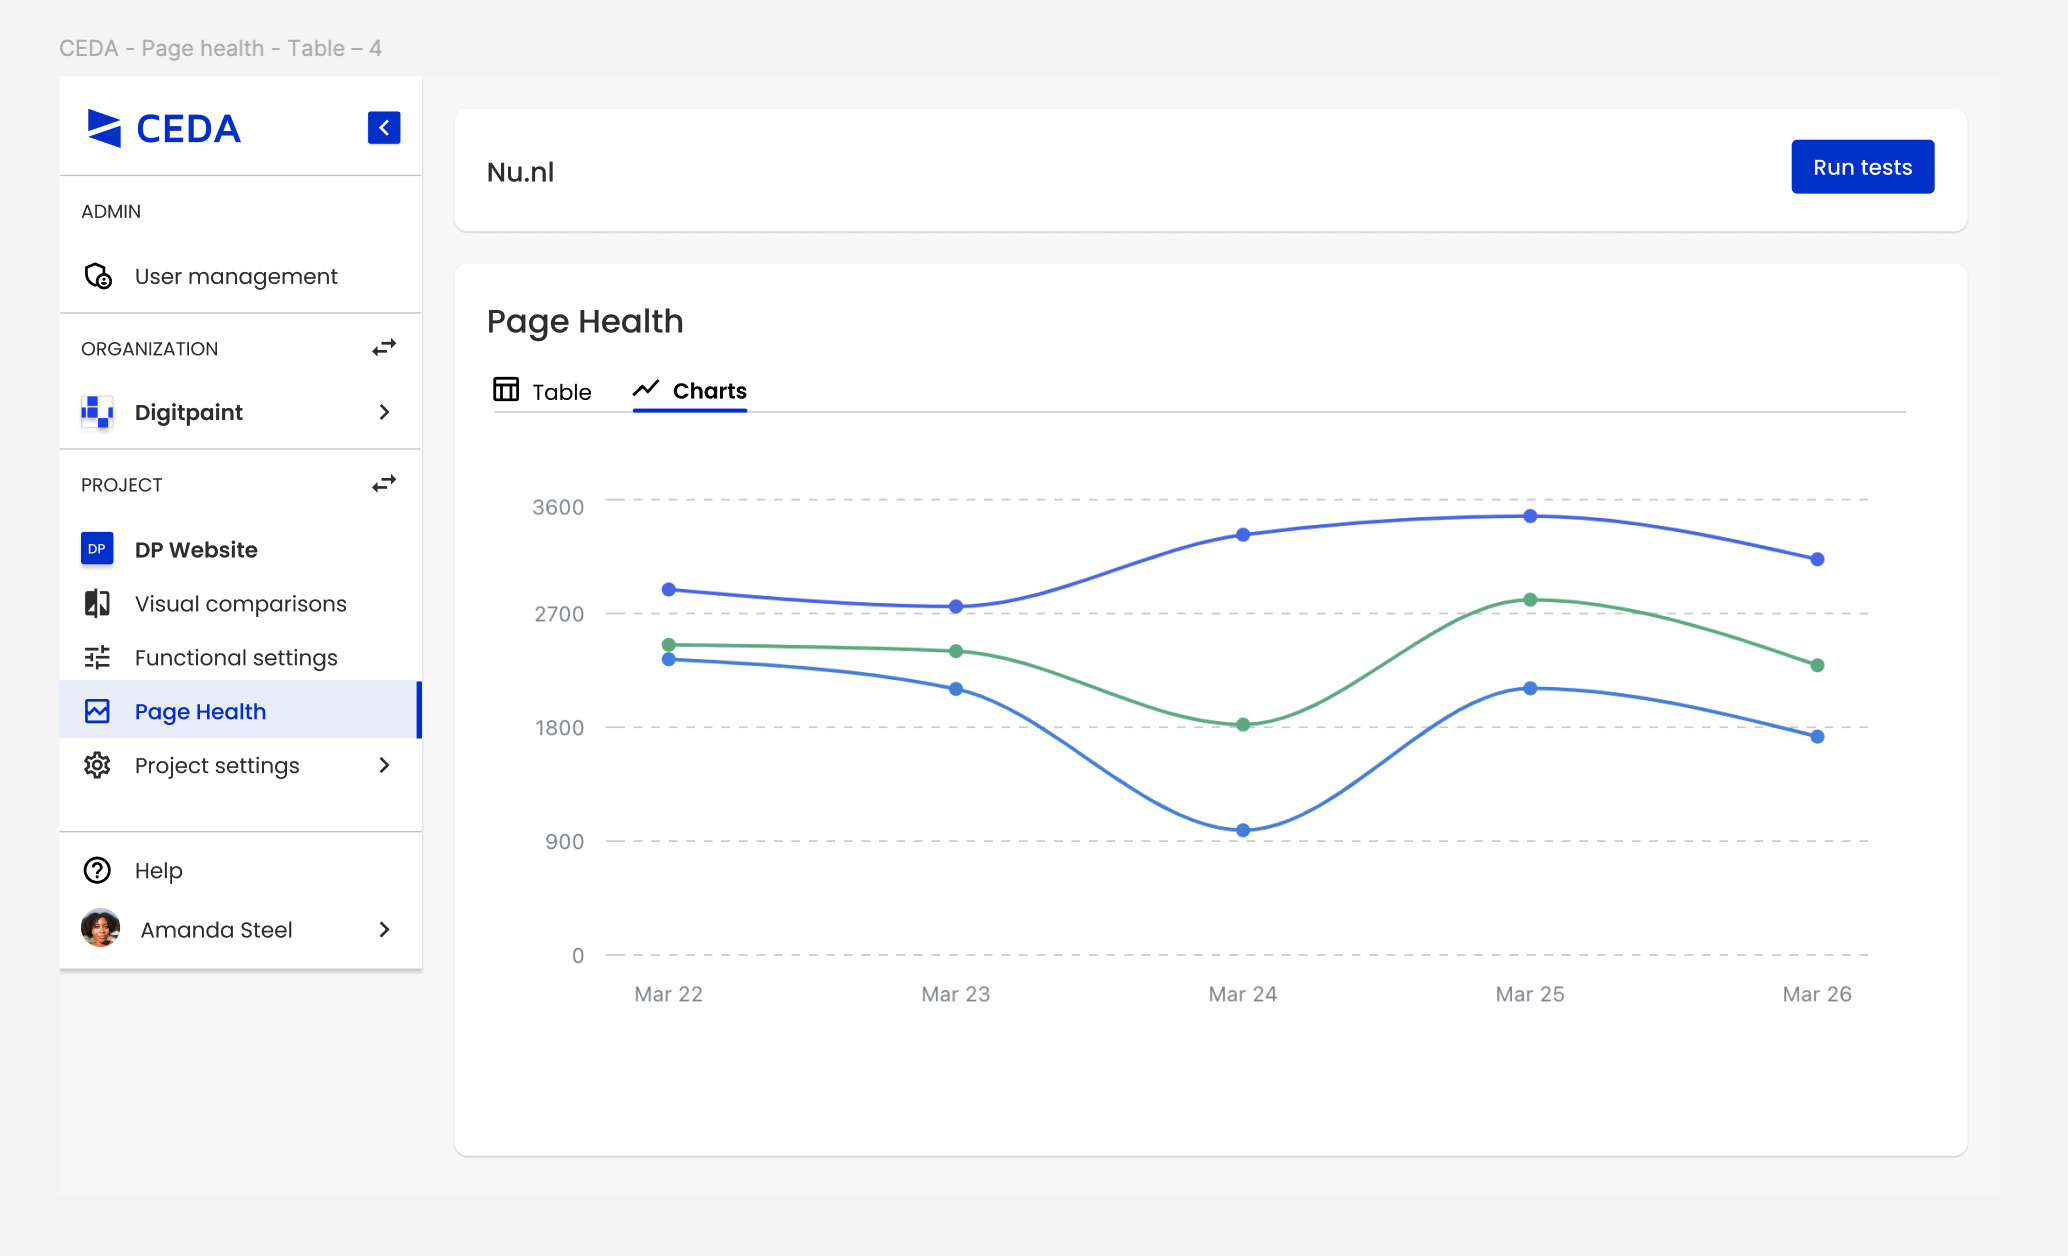2068x1256 pixels.
Task: Switch to the Table tab
Action: [x=542, y=391]
